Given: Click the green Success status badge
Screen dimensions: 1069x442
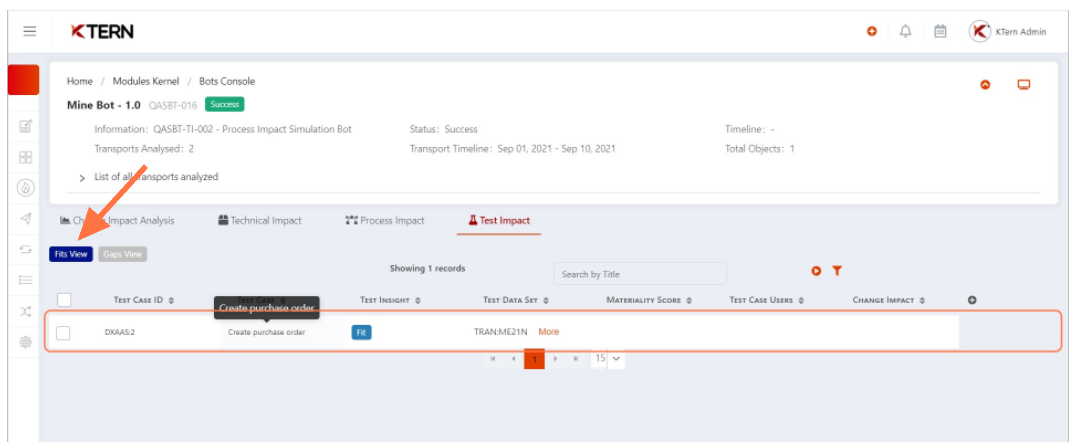Looking at the screenshot, I should (x=224, y=104).
